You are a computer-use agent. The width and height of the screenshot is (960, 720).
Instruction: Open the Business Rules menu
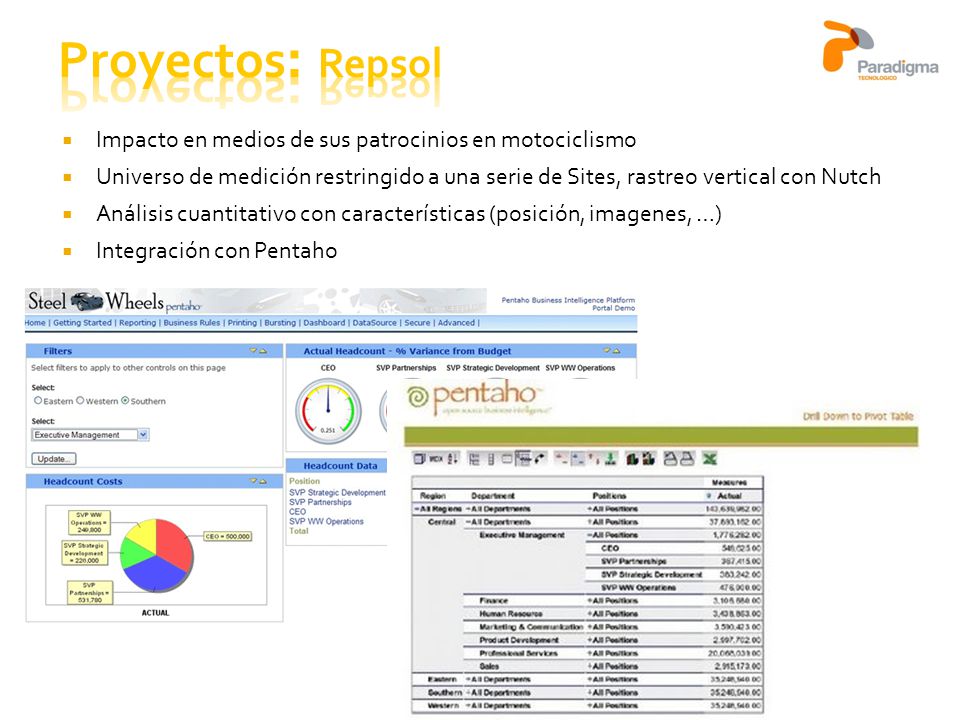pyautogui.click(x=192, y=323)
